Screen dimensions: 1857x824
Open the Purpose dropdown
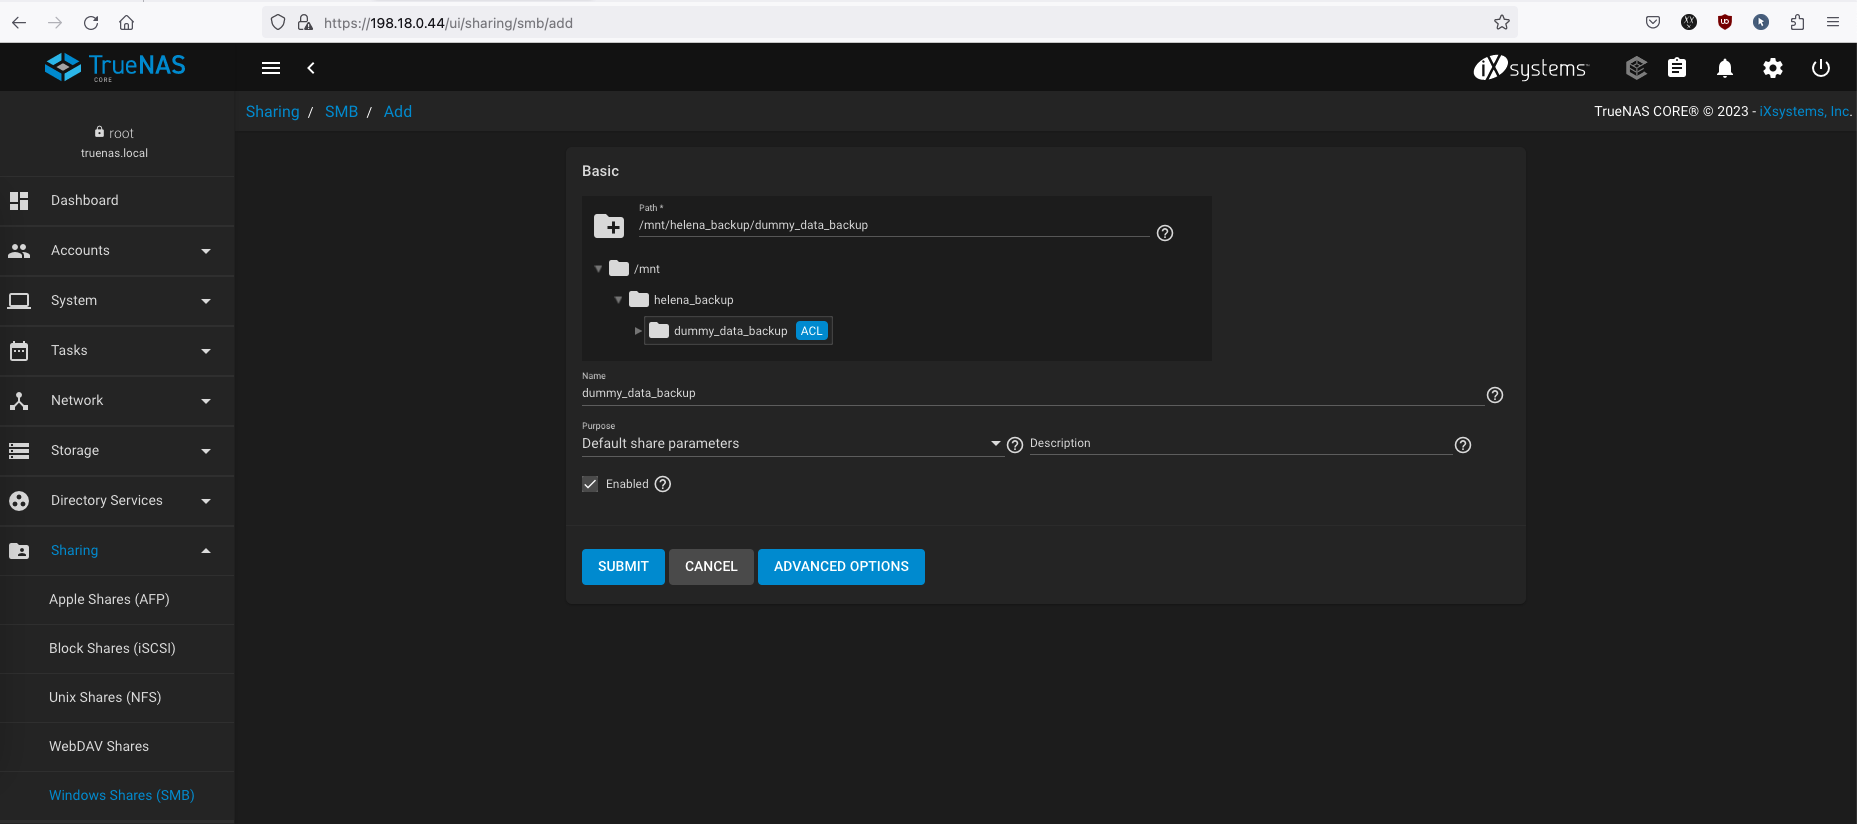[x=790, y=444]
